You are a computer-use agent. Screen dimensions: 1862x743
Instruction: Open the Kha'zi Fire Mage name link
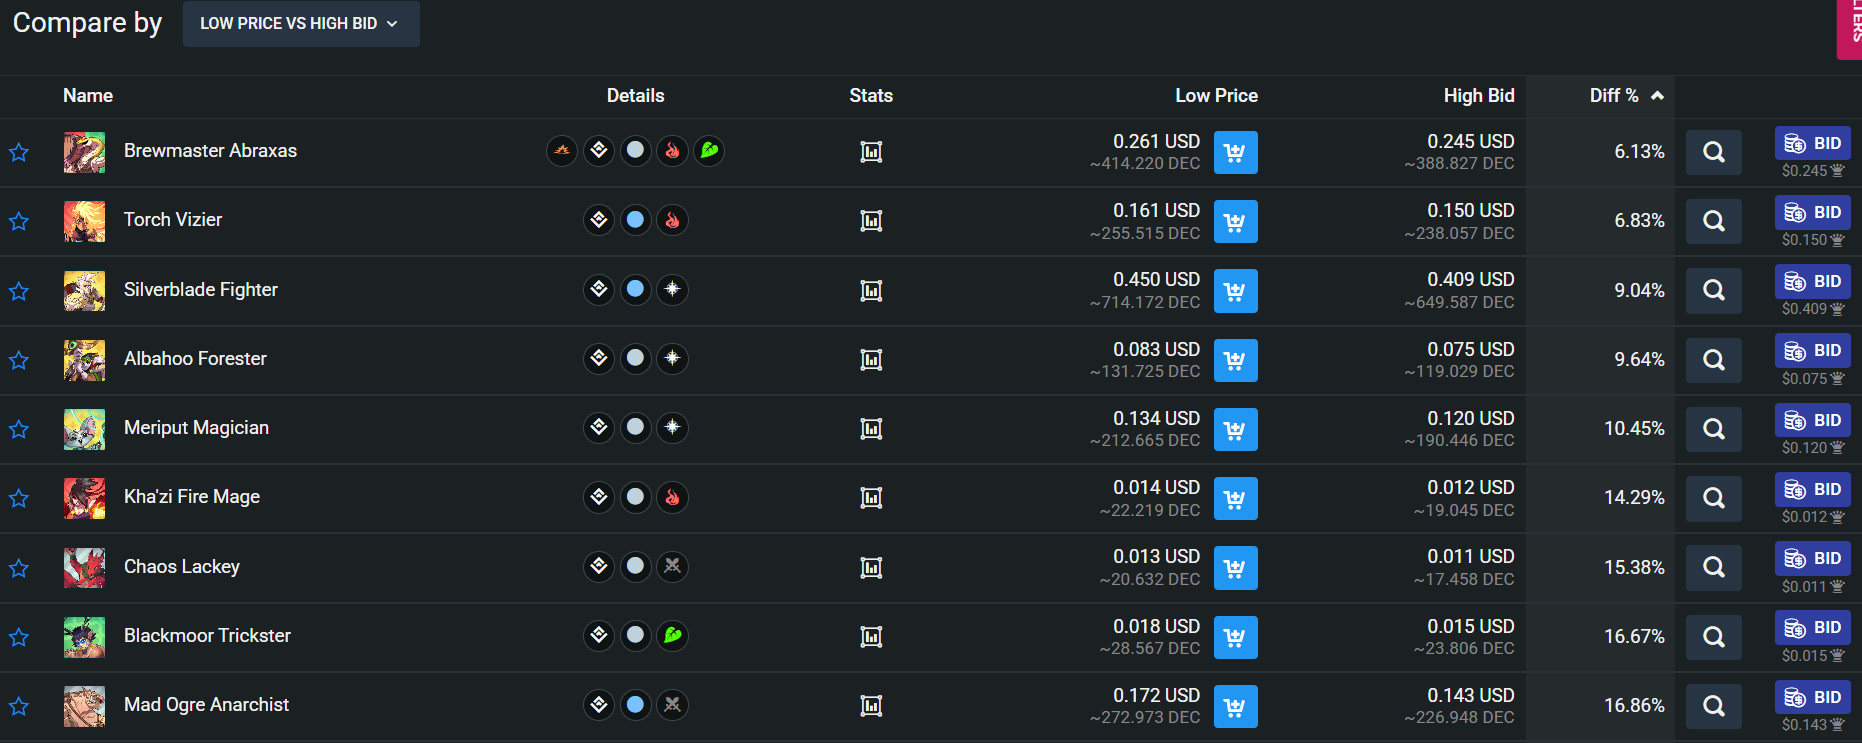[192, 497]
